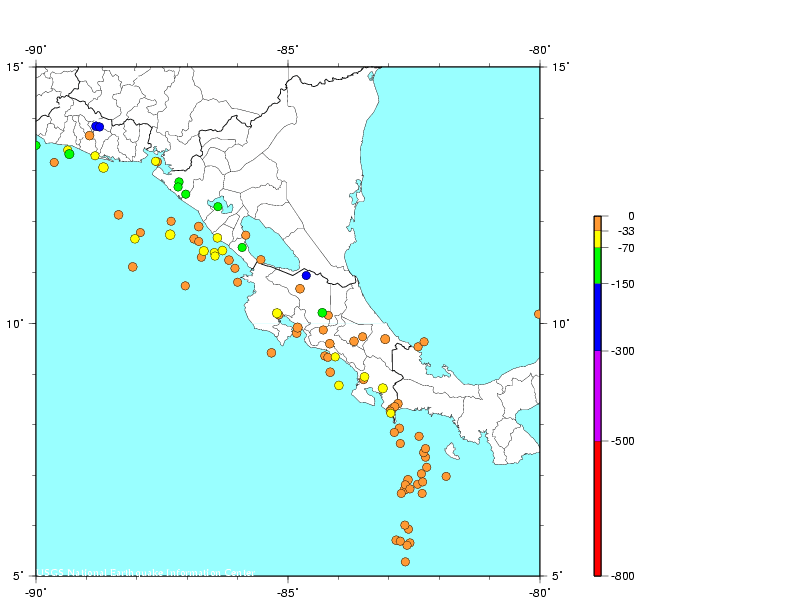This screenshot has width=792, height=612.
Task: Select the purple depth band in the legend
Action: (597, 396)
